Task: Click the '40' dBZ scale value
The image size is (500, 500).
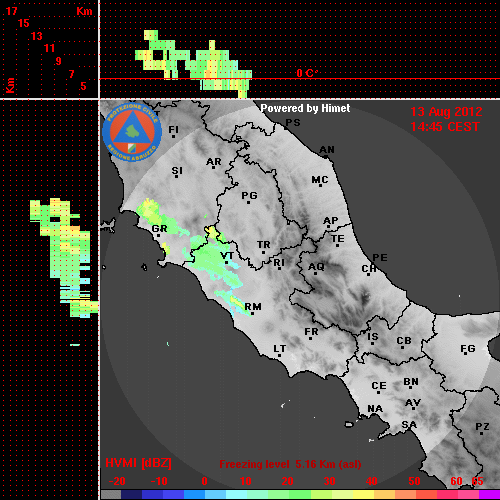Action: point(372,481)
